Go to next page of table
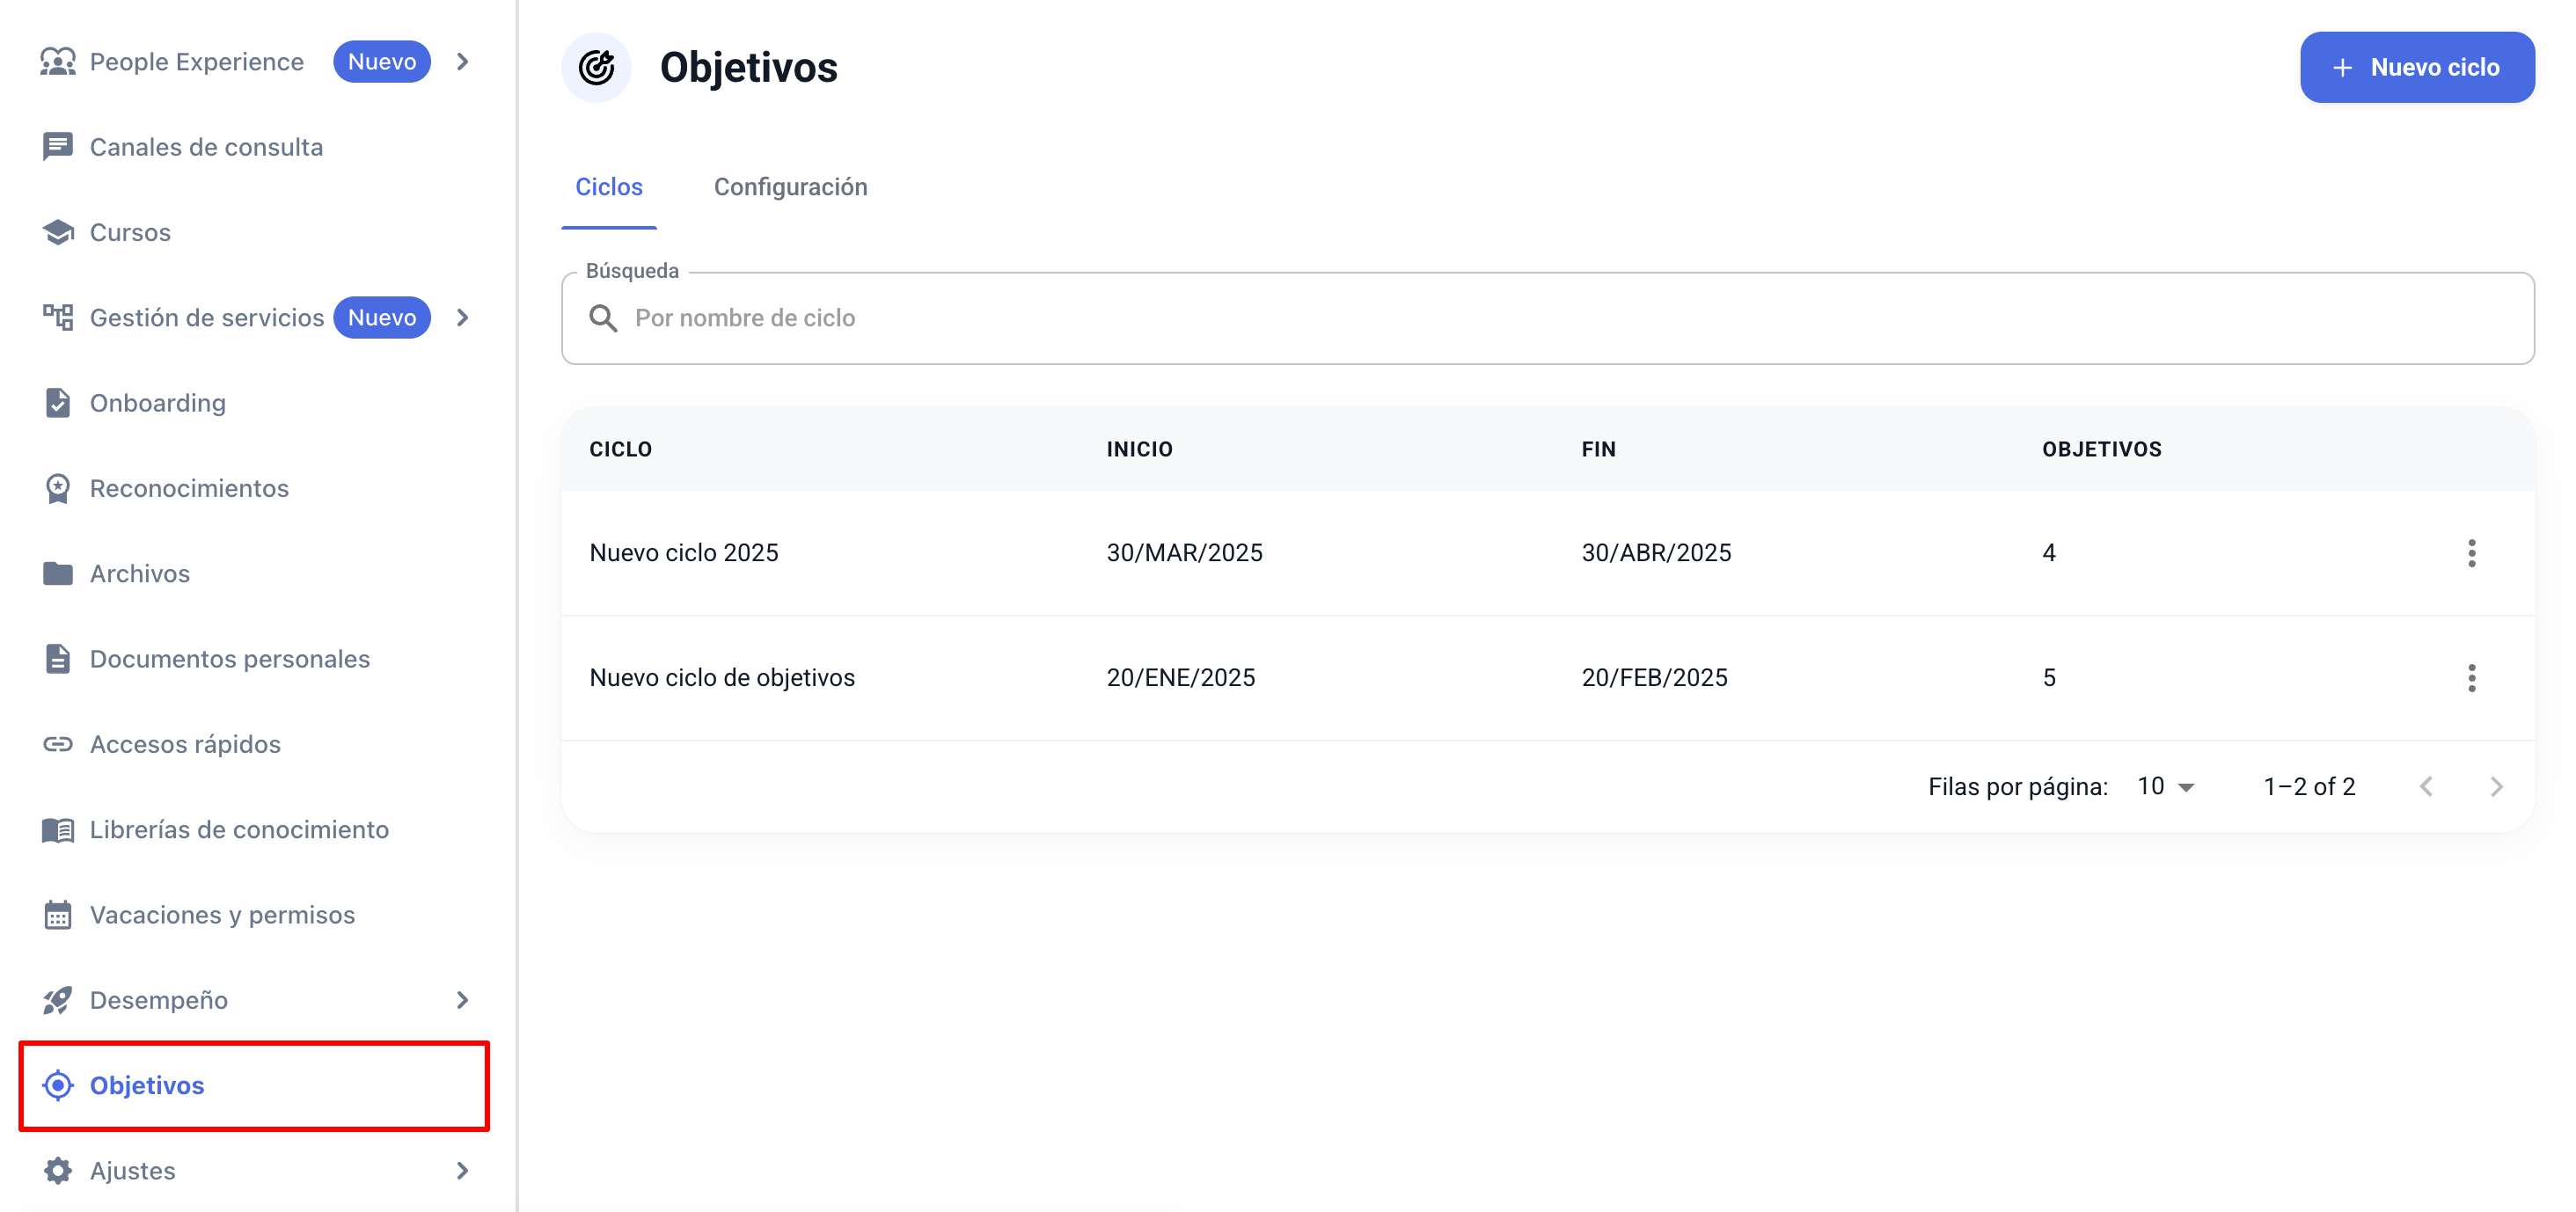 pyautogui.click(x=2496, y=787)
